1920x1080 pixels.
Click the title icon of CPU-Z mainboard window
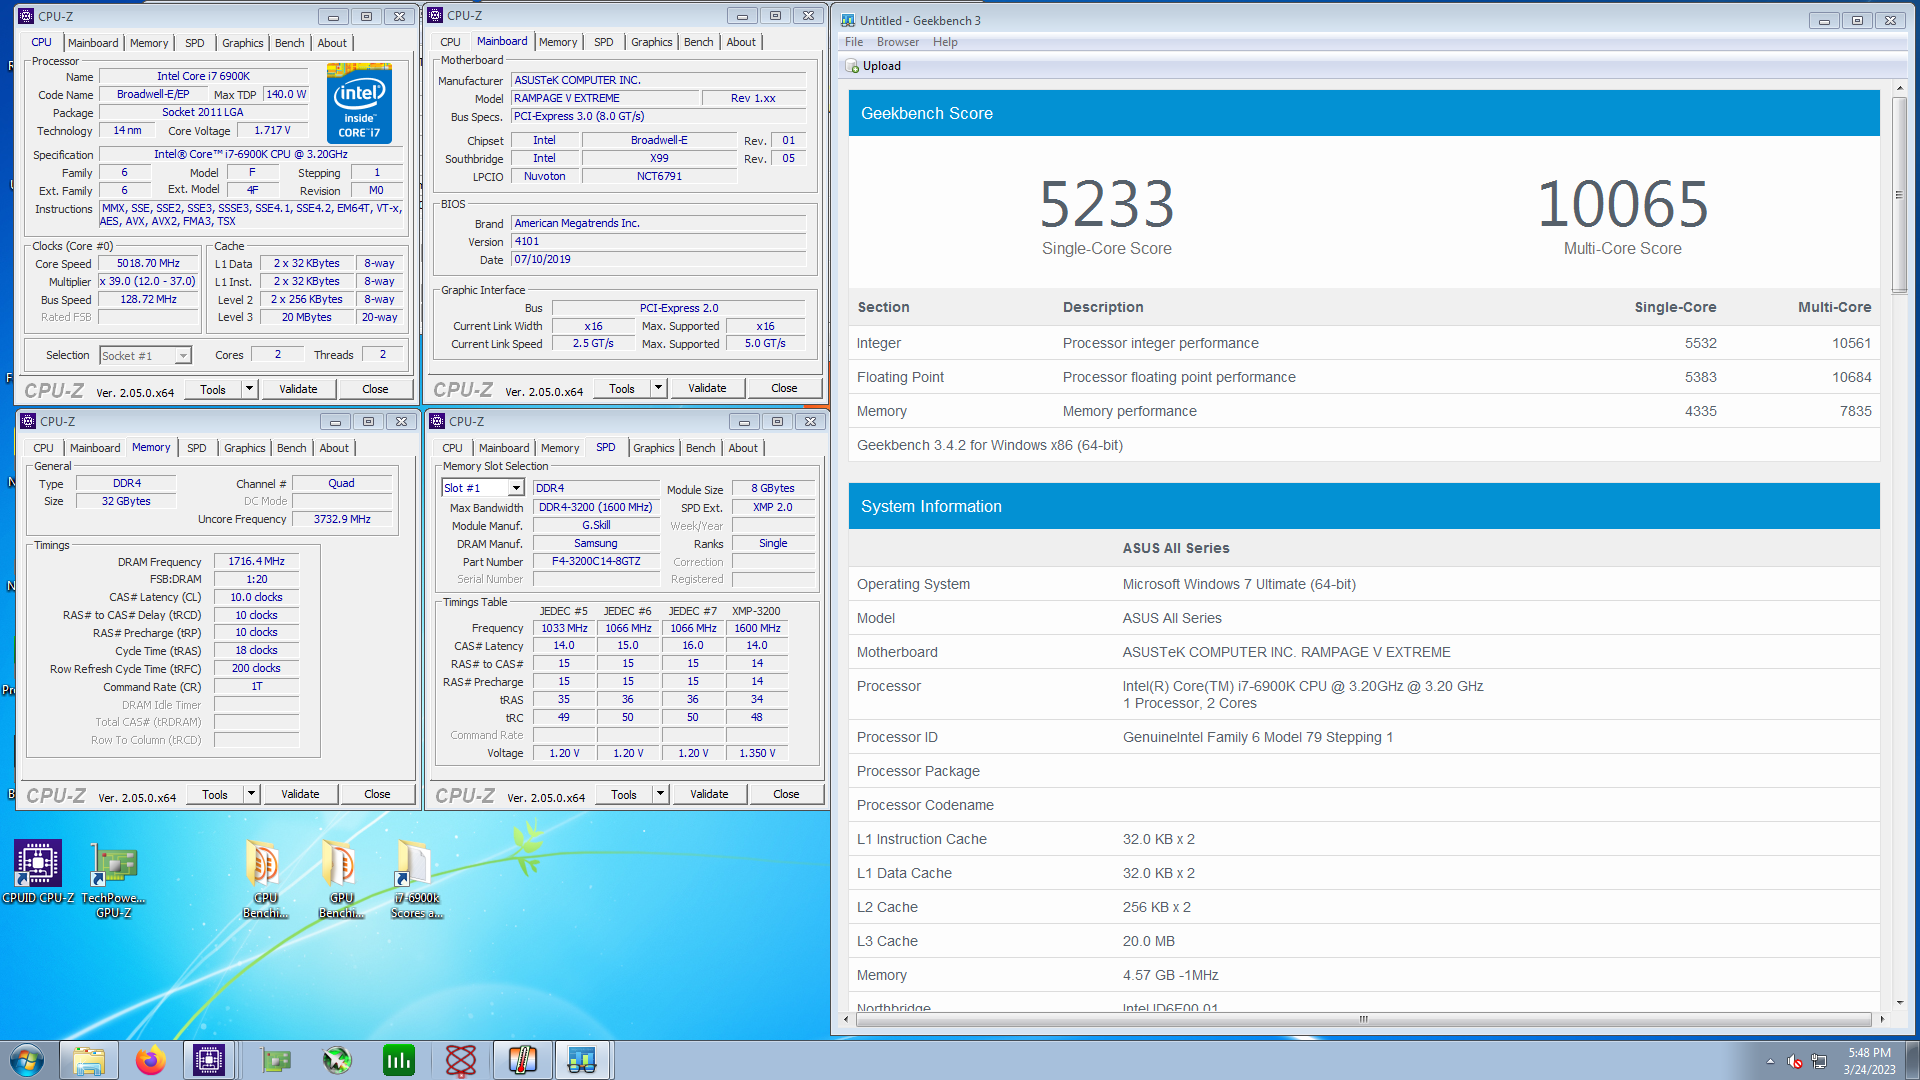436,15
